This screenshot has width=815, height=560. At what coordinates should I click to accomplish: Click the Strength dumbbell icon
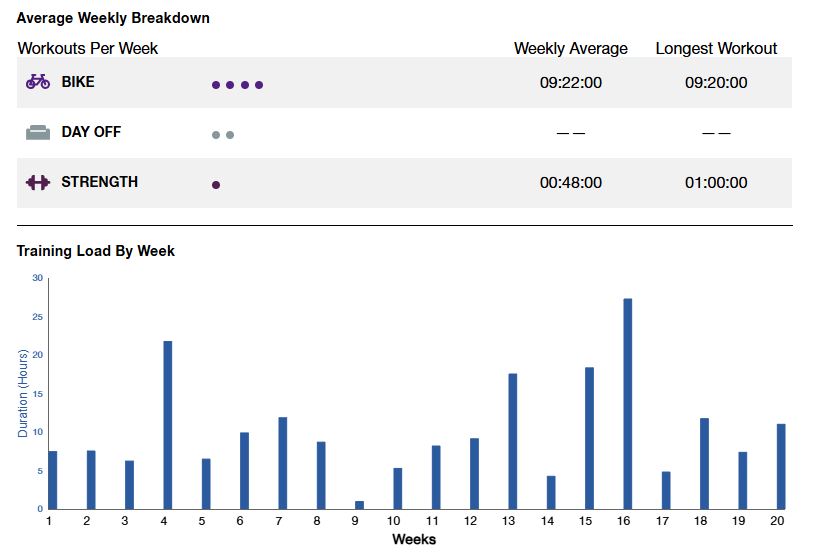click(38, 182)
